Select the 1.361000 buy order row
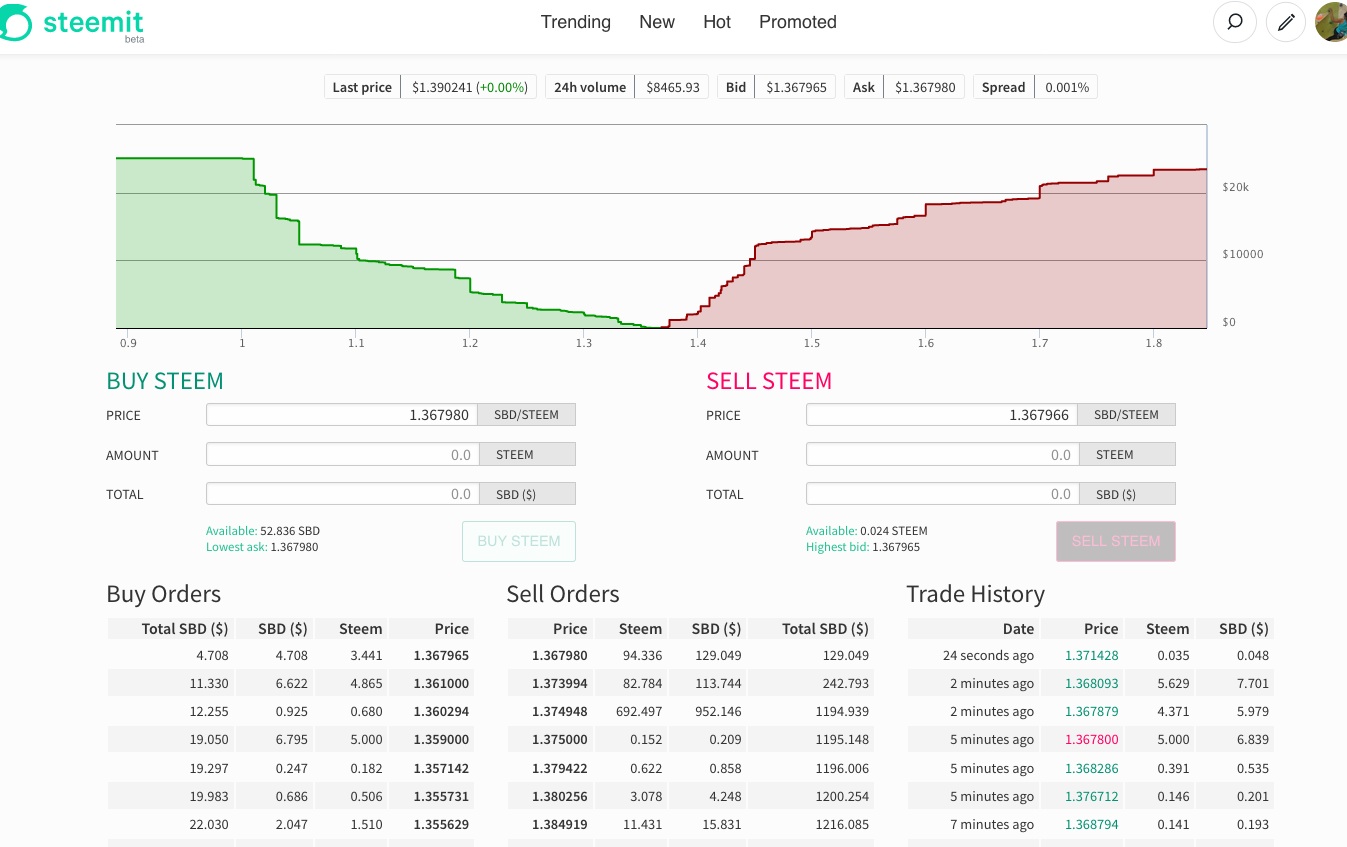 [x=289, y=684]
